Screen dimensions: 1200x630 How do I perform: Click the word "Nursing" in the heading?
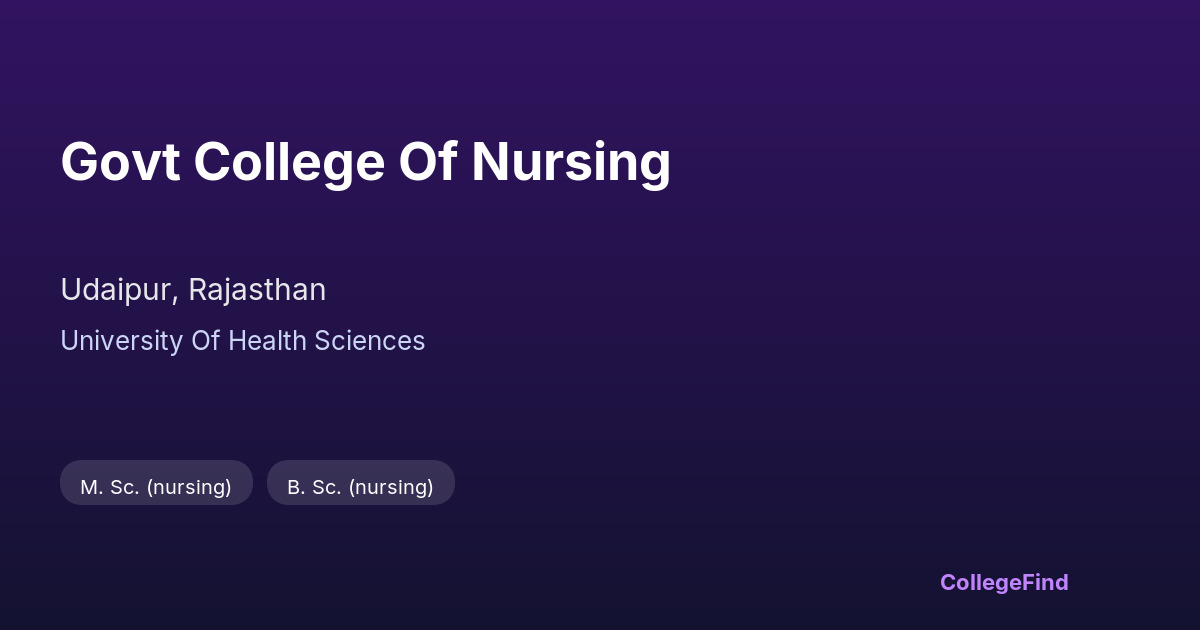(x=570, y=162)
